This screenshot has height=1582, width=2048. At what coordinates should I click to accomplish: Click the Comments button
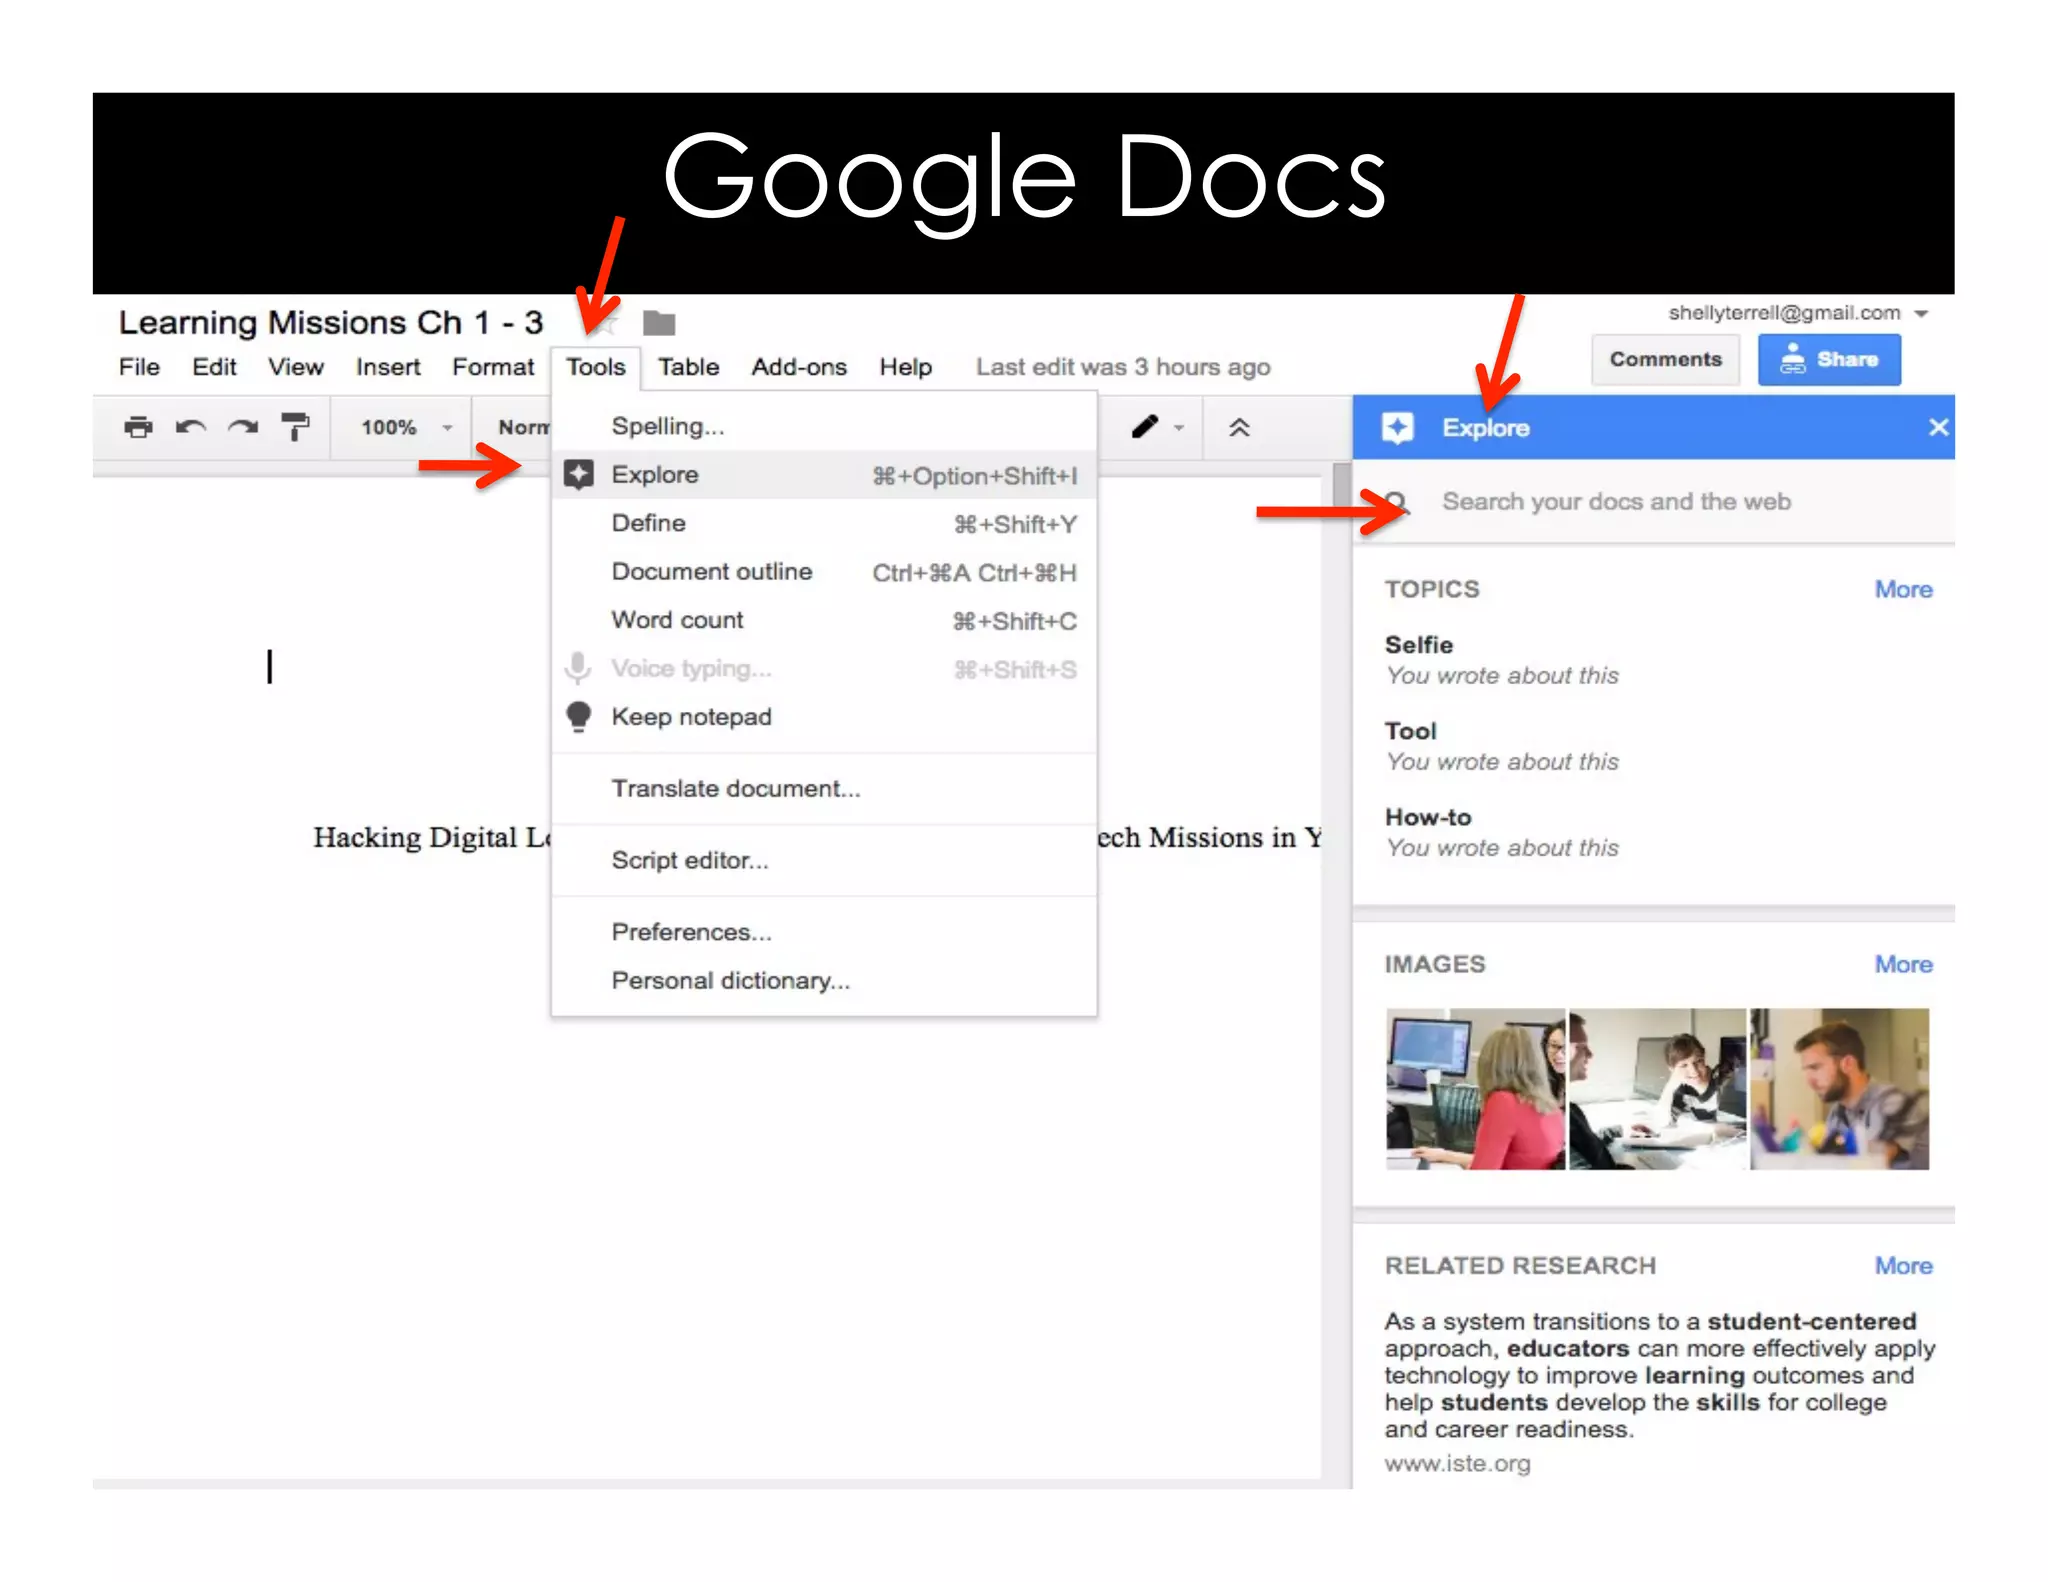[x=1666, y=360]
